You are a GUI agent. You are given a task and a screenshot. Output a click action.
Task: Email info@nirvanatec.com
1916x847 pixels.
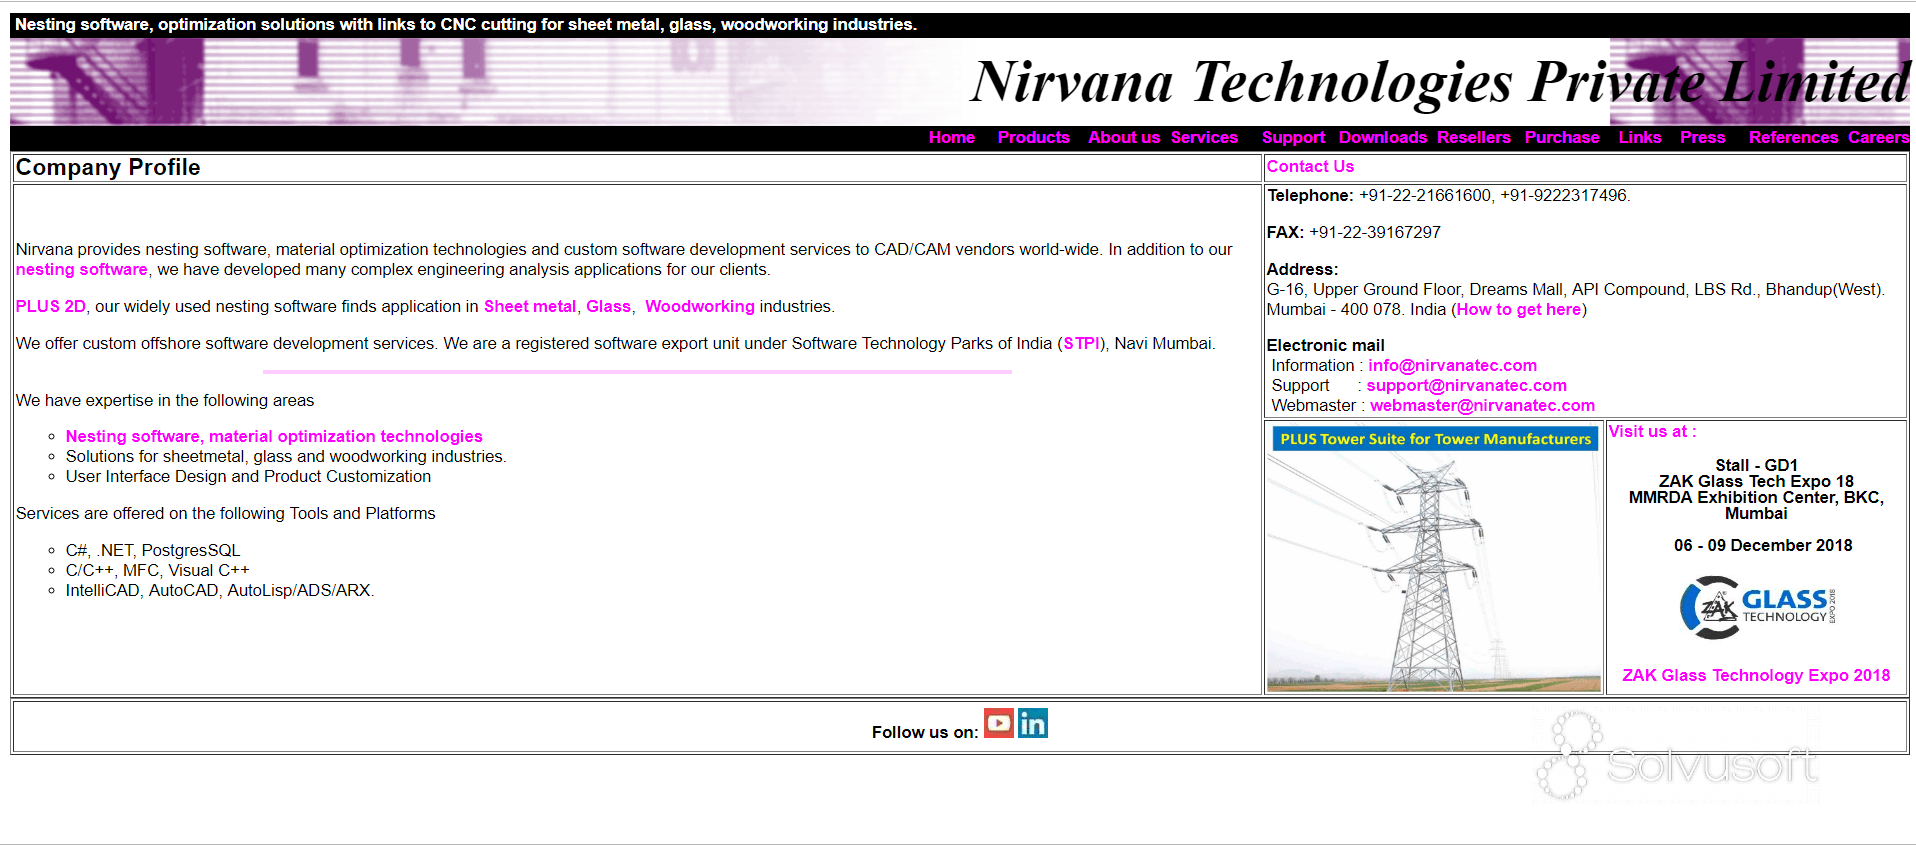click(1452, 366)
